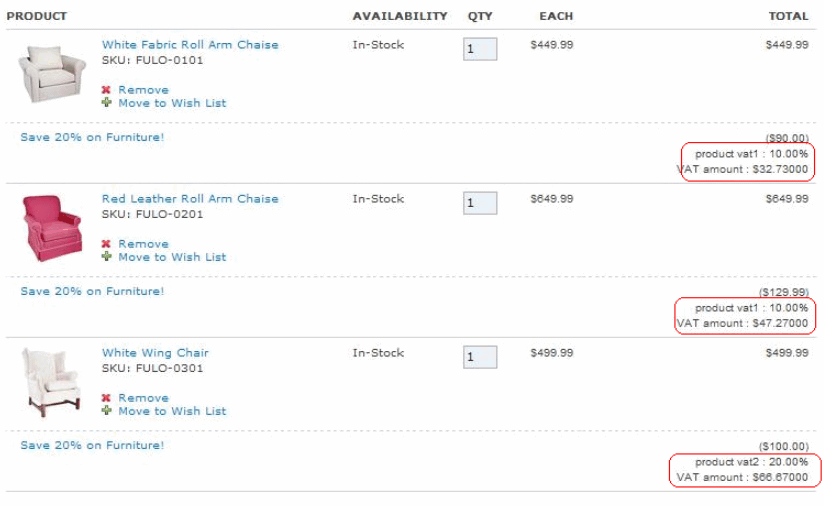
Task: Click first Save 20% on Furniture promo link
Action: [92, 137]
